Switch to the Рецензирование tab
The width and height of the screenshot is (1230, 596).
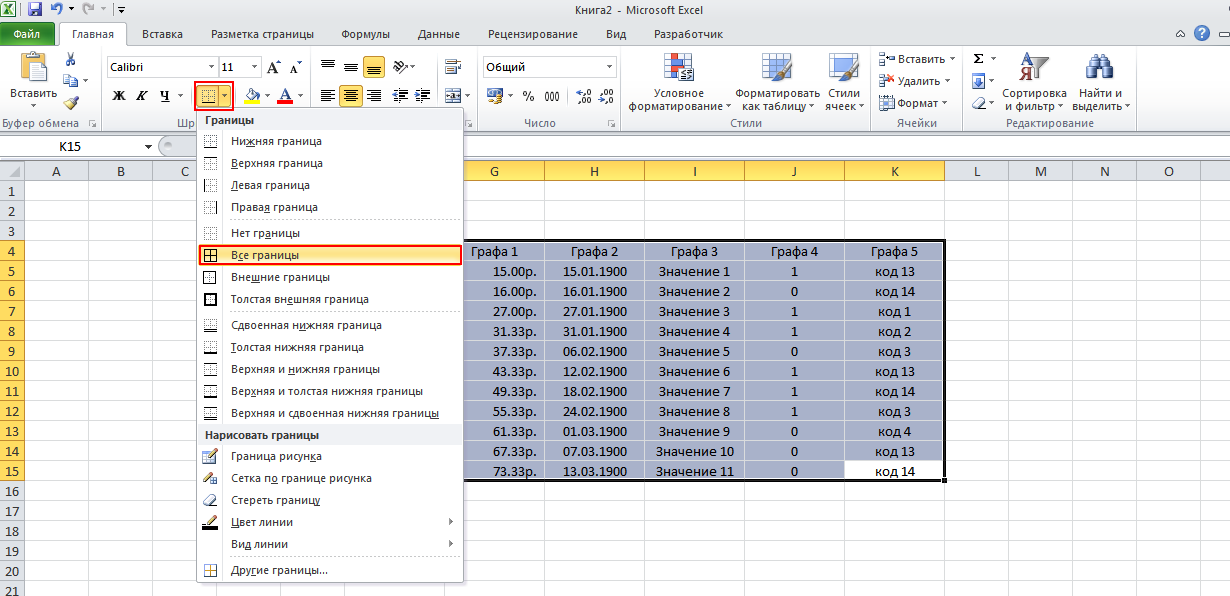pyautogui.click(x=532, y=34)
